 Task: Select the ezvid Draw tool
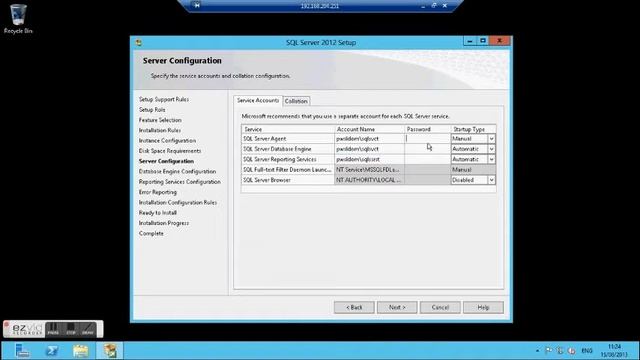(88, 329)
